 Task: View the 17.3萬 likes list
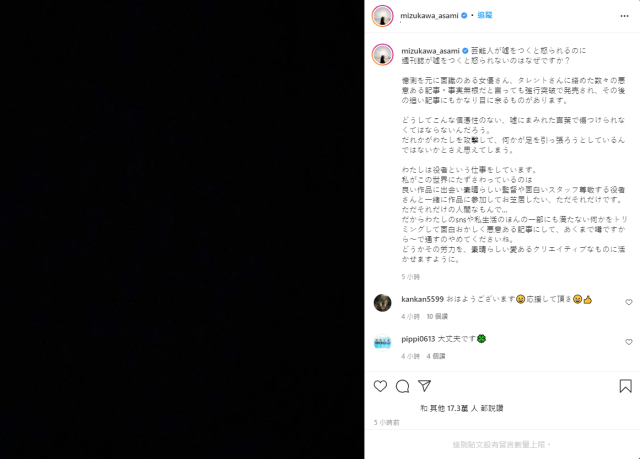[462, 408]
